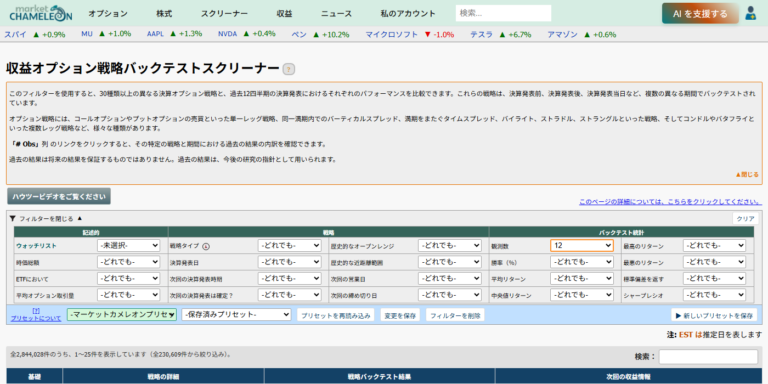Image resolution: width=768 pixels, height=384 pixels.
Task: Open the シャープレシオ dropdown
Action: click(715, 295)
